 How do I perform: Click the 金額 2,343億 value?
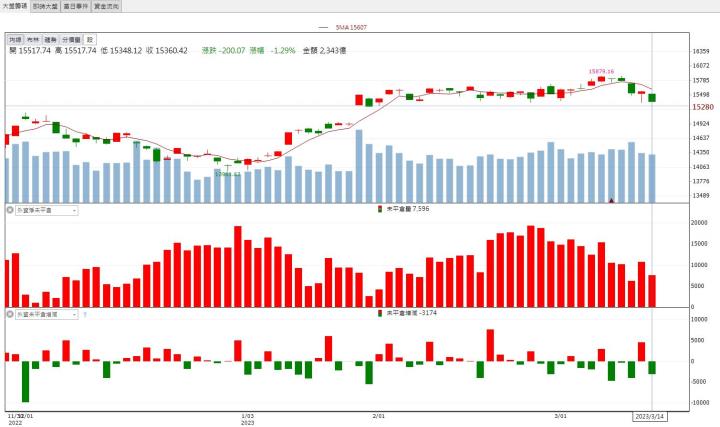324,51
